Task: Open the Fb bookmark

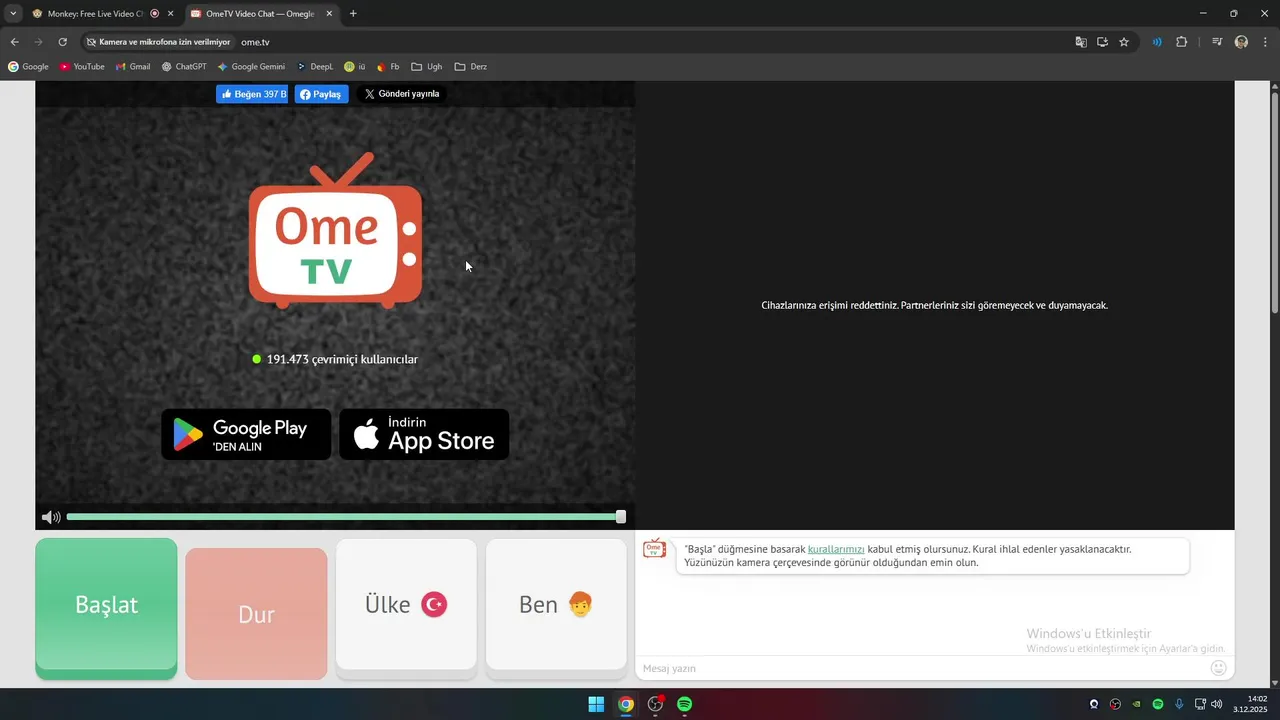Action: point(388,67)
